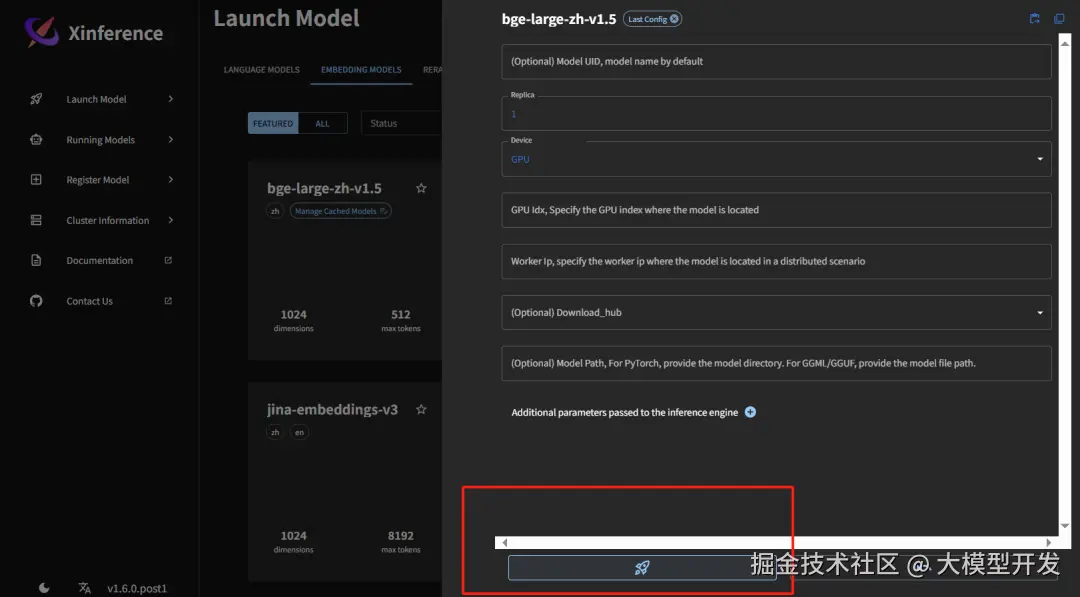Click the 512 max tokens value
This screenshot has height=597, width=1080.
401,315
